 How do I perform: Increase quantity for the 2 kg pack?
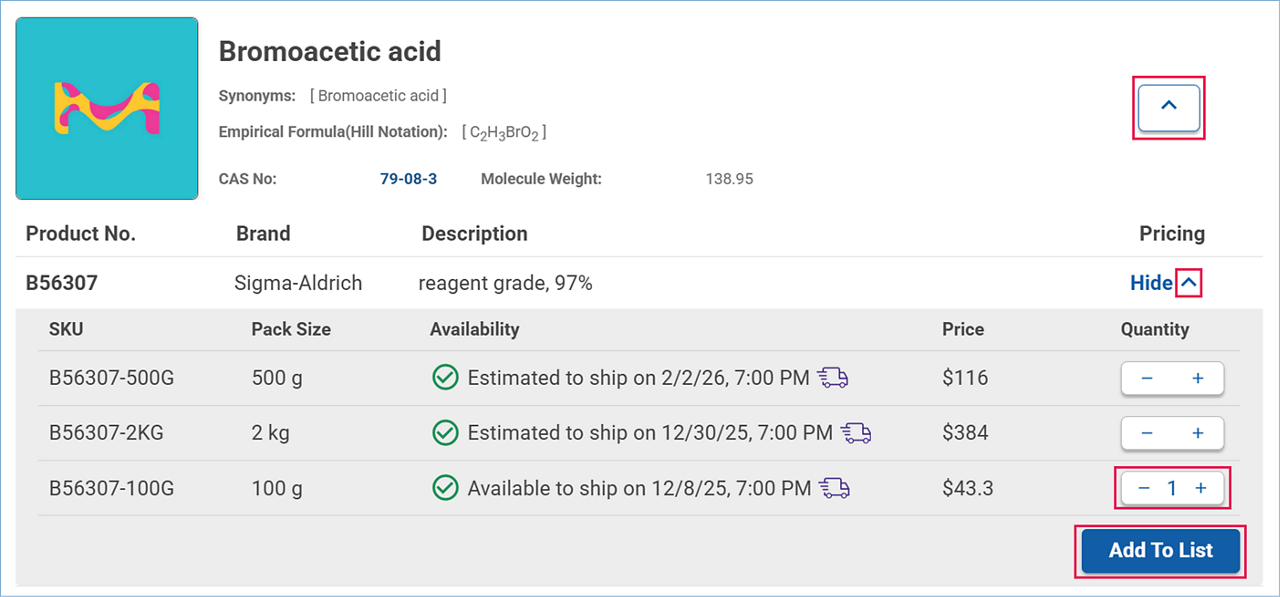pyautogui.click(x=1197, y=434)
